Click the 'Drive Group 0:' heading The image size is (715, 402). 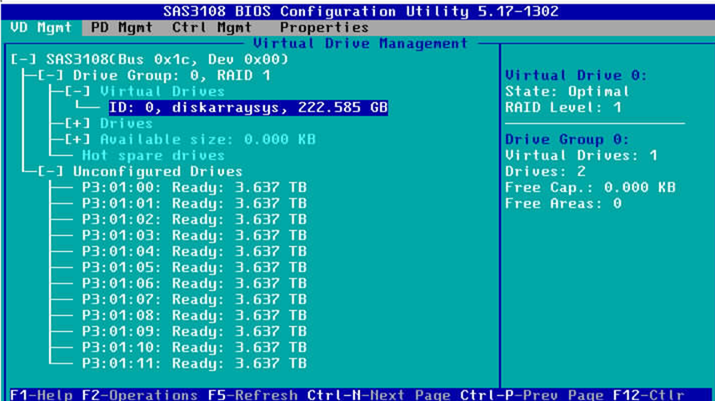click(567, 139)
